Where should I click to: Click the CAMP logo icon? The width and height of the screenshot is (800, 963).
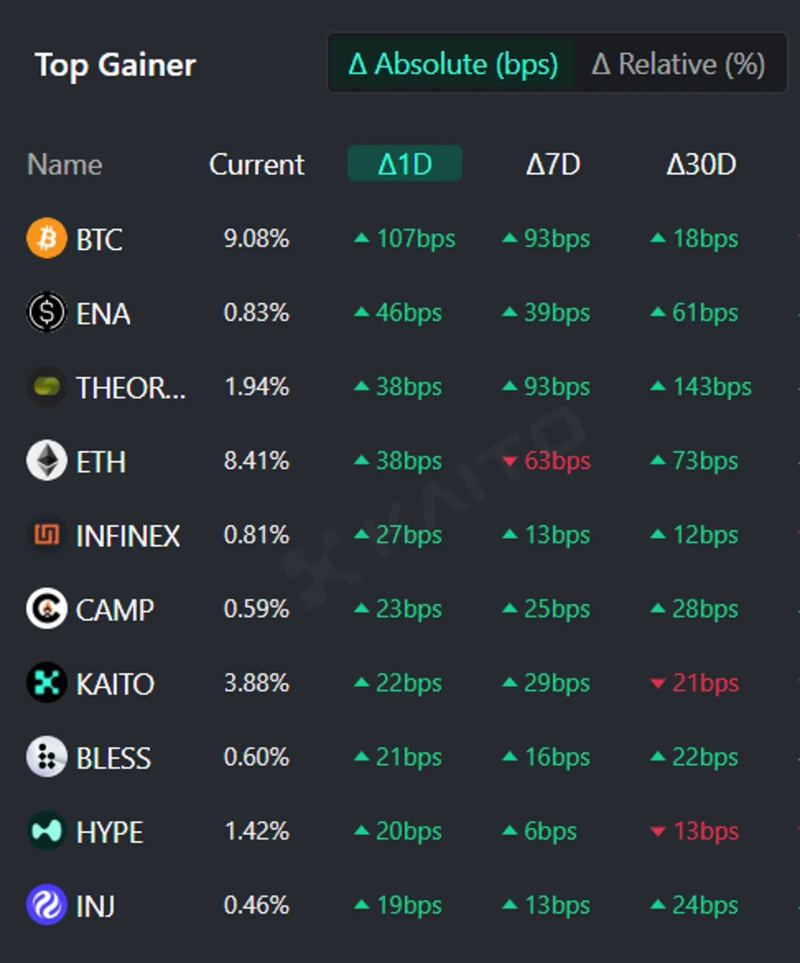point(46,609)
